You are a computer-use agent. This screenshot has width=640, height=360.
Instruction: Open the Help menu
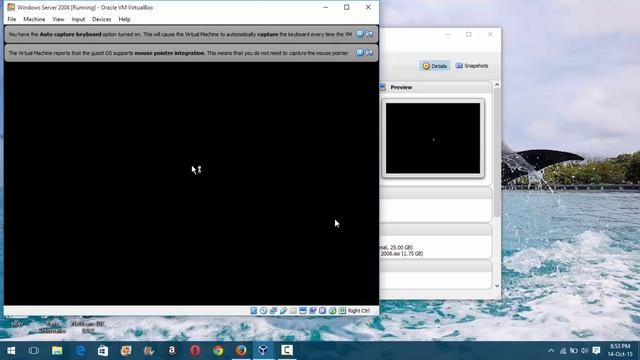click(124, 19)
